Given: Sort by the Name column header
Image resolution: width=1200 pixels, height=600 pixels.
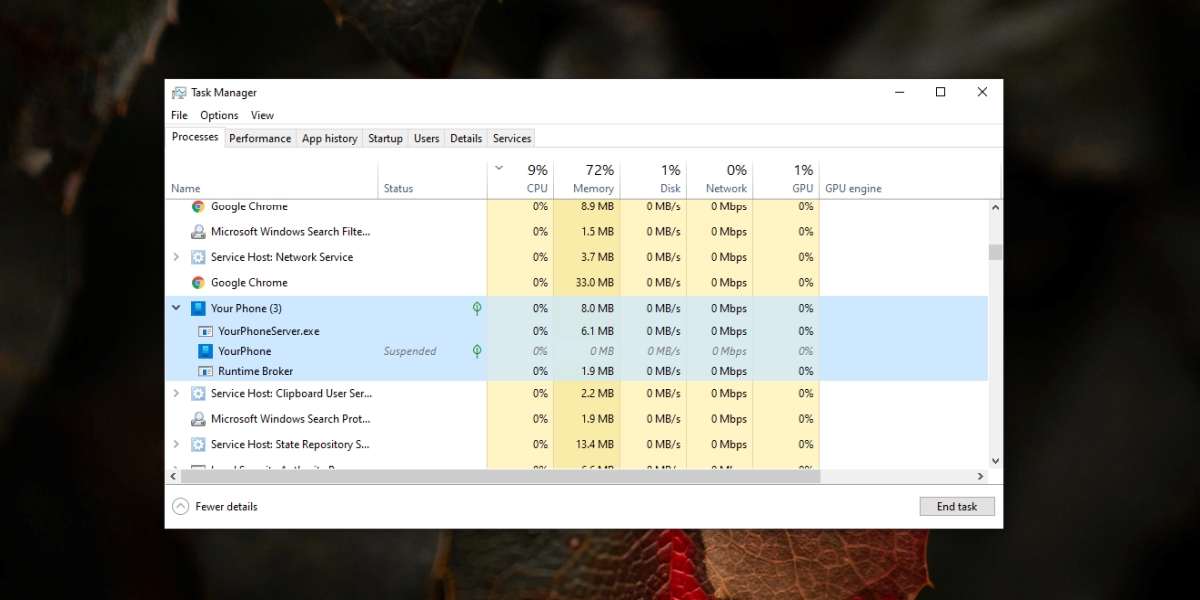Looking at the screenshot, I should pyautogui.click(x=272, y=178).
